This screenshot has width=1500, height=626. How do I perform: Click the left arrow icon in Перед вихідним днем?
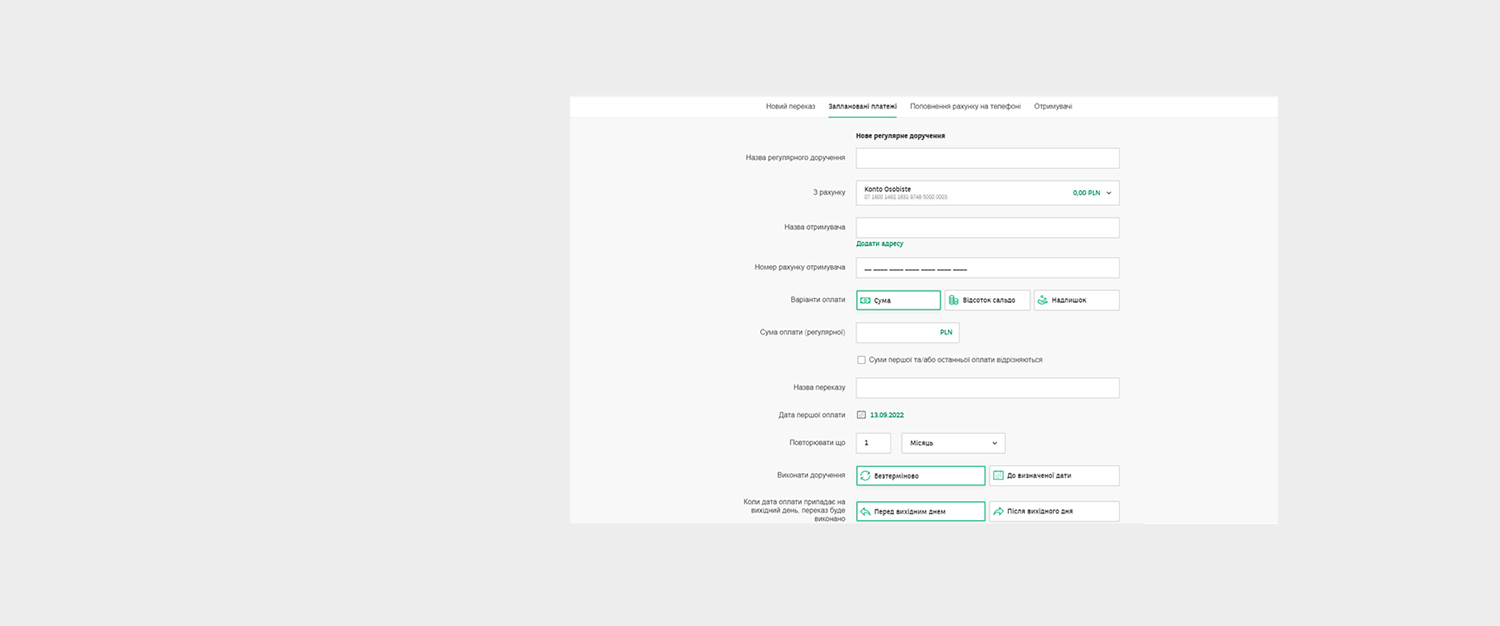click(866, 511)
